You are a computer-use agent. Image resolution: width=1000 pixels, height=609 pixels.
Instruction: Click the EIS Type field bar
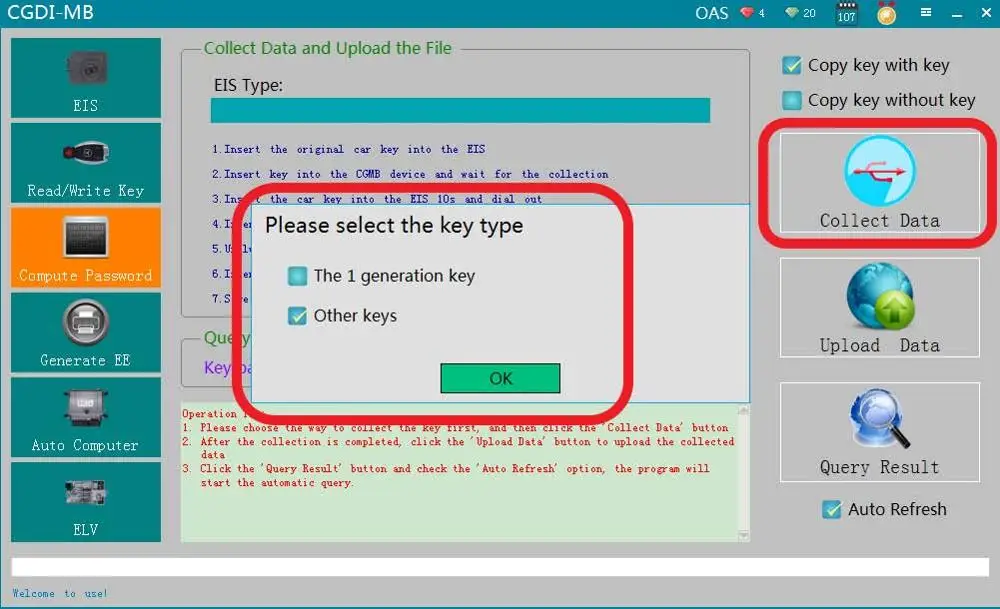pyautogui.click(x=460, y=110)
